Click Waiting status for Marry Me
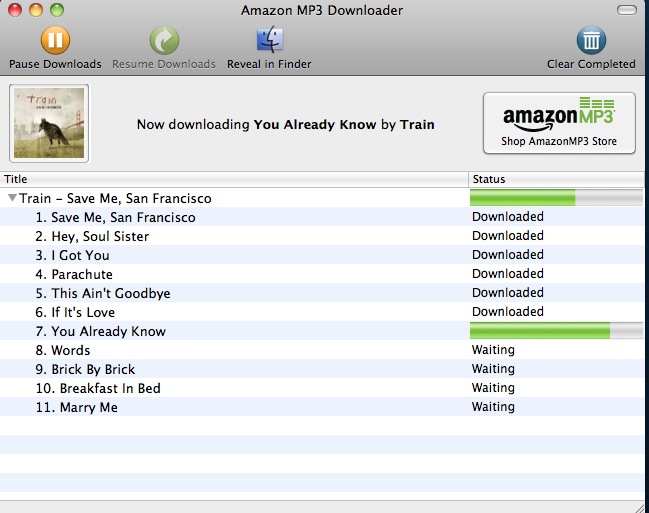This screenshot has width=649, height=513. [493, 407]
